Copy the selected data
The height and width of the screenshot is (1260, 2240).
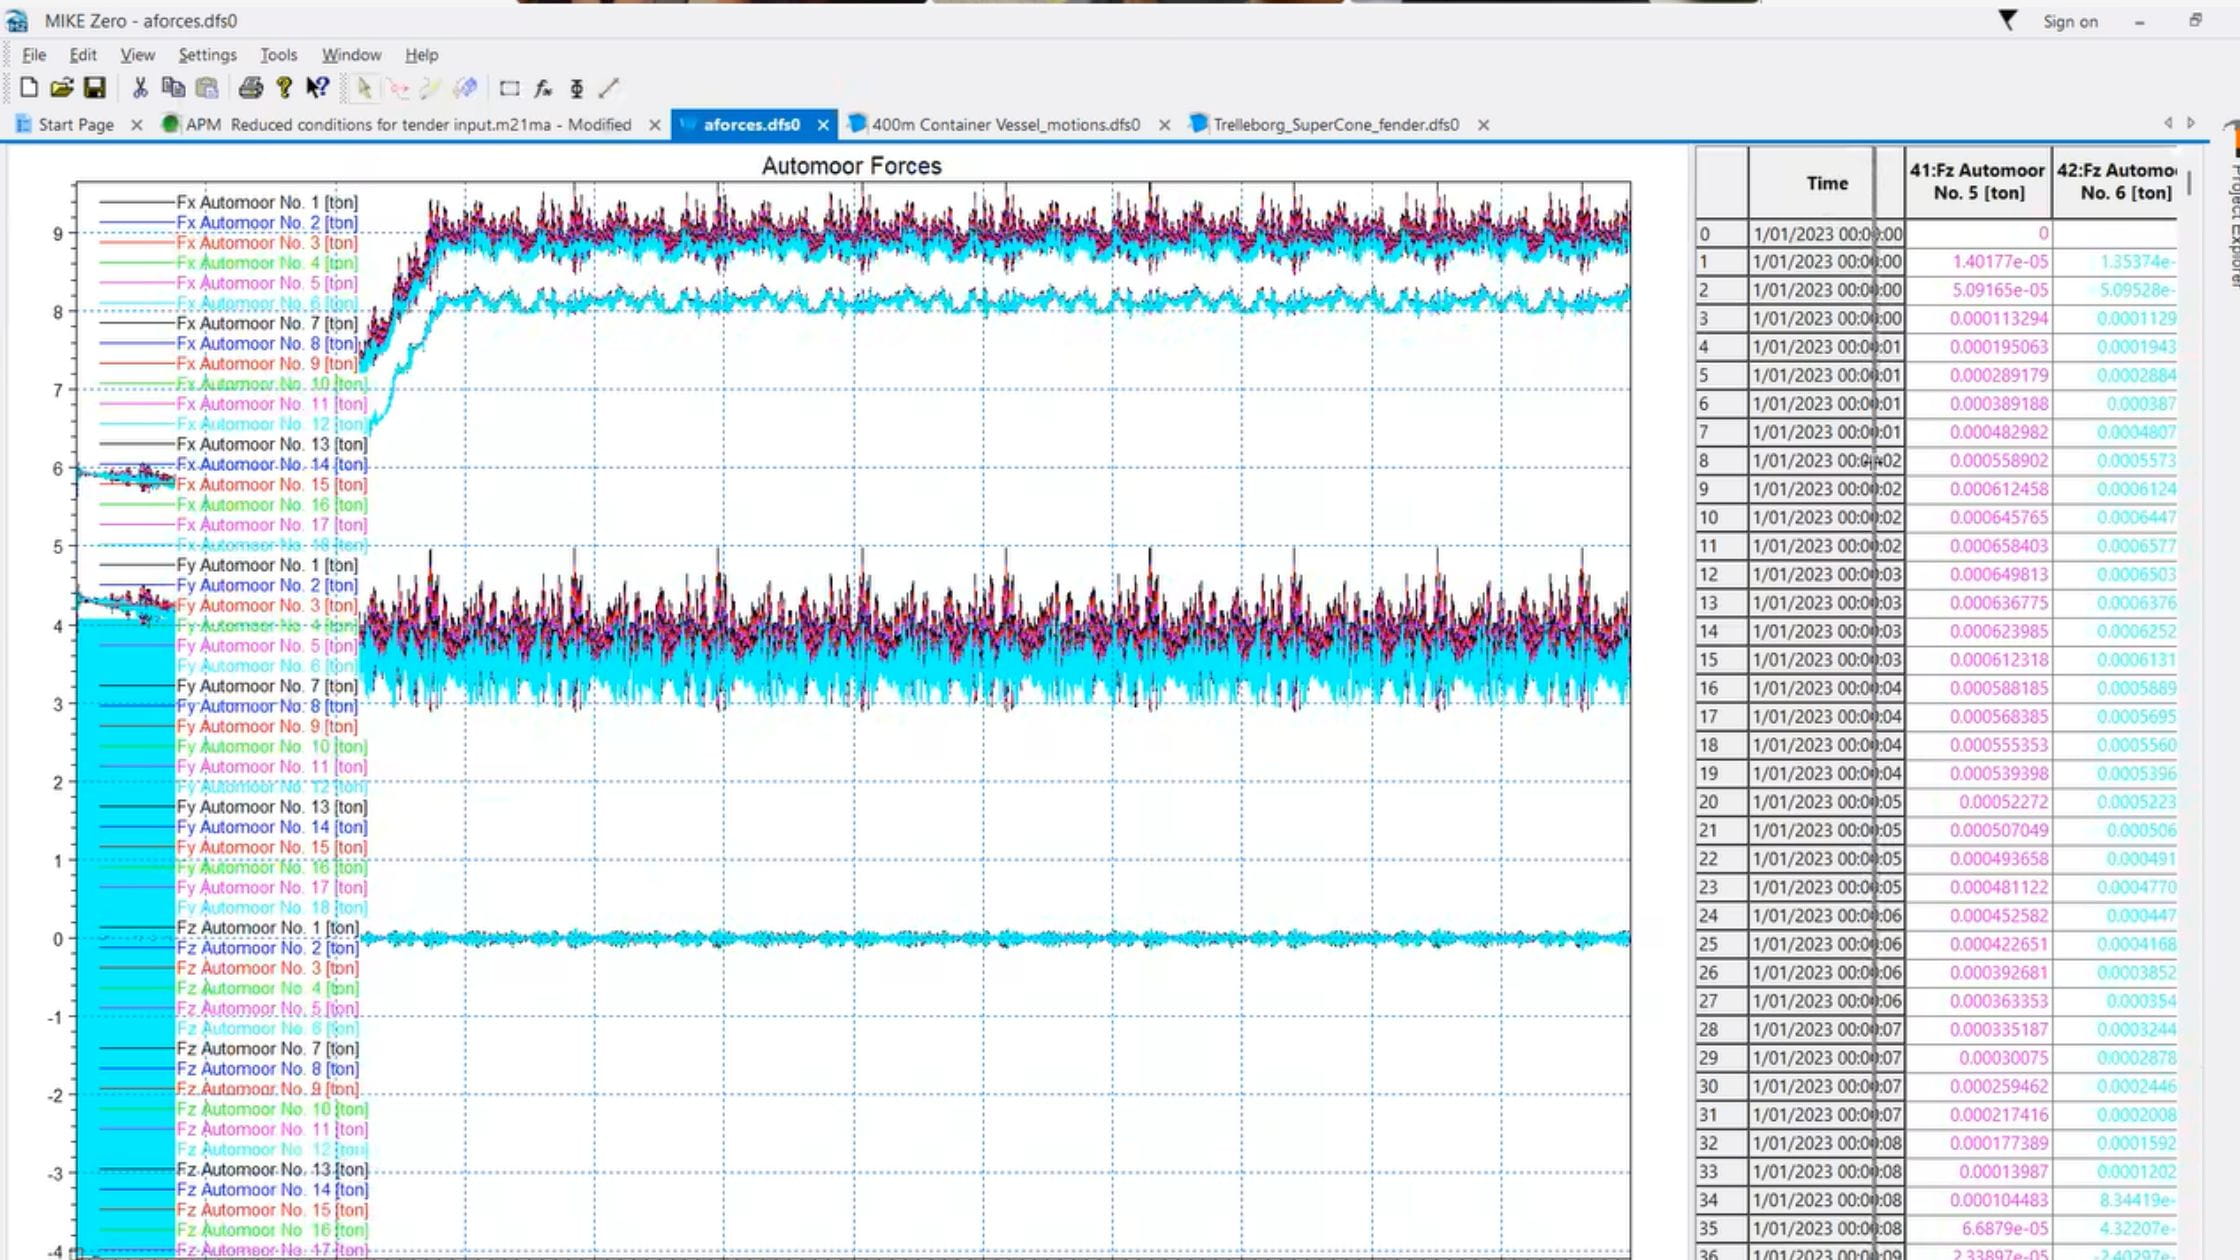[172, 88]
